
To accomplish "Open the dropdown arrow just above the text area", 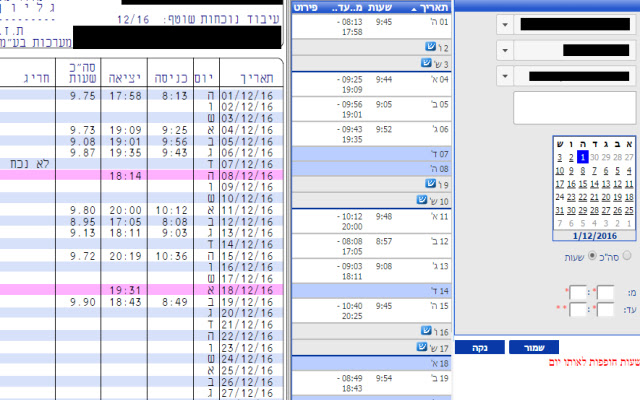I will point(505,76).
